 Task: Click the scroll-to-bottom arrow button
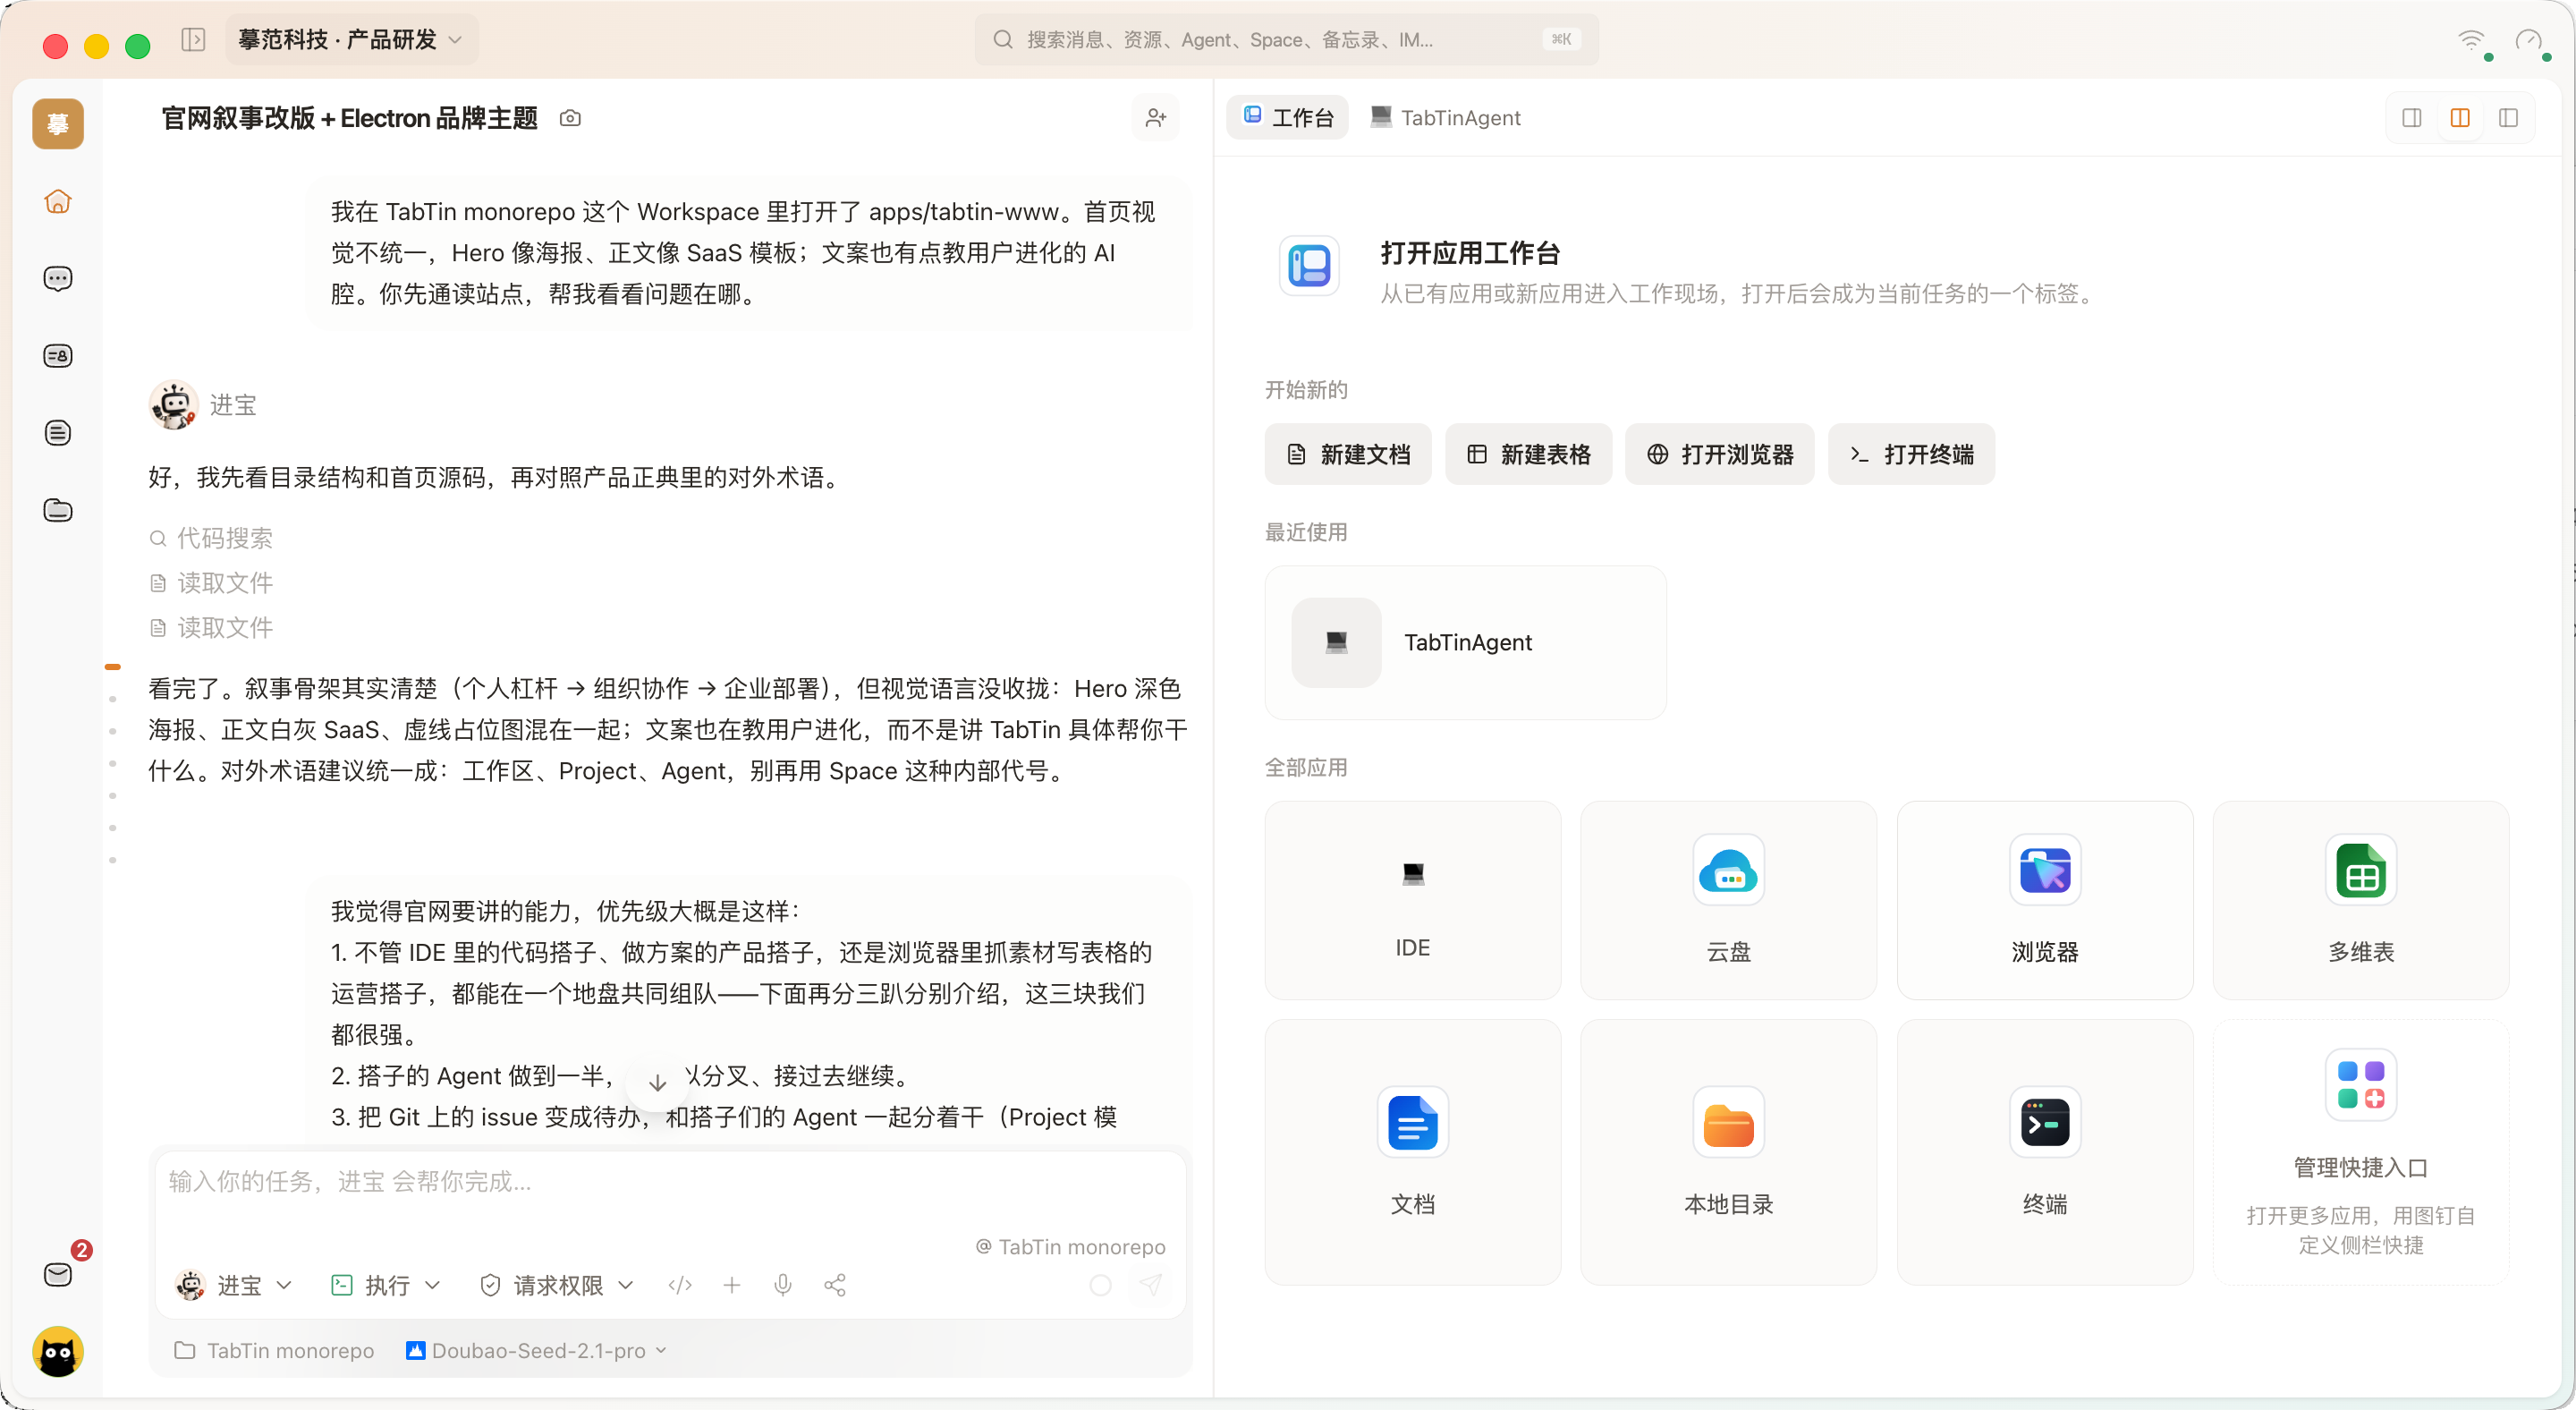(657, 1082)
